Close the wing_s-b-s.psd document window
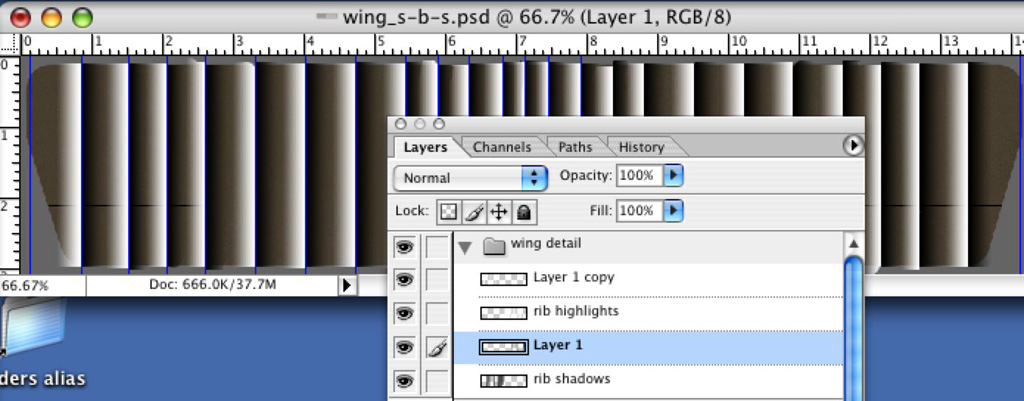 click(x=20, y=18)
